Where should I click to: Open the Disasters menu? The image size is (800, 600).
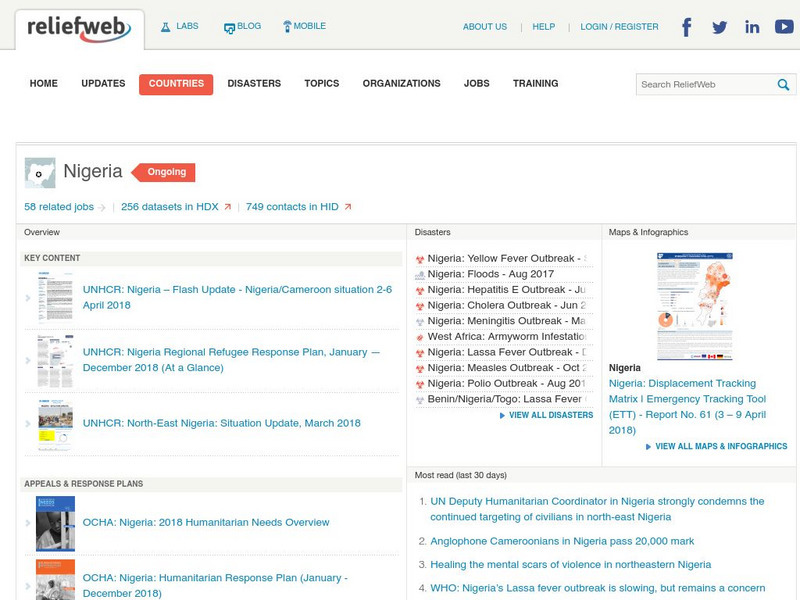(254, 84)
